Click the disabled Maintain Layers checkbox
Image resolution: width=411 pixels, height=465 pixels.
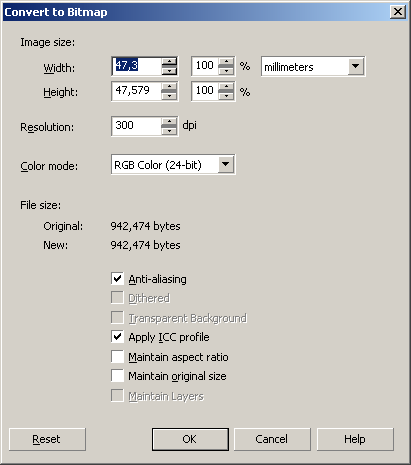[117, 396]
